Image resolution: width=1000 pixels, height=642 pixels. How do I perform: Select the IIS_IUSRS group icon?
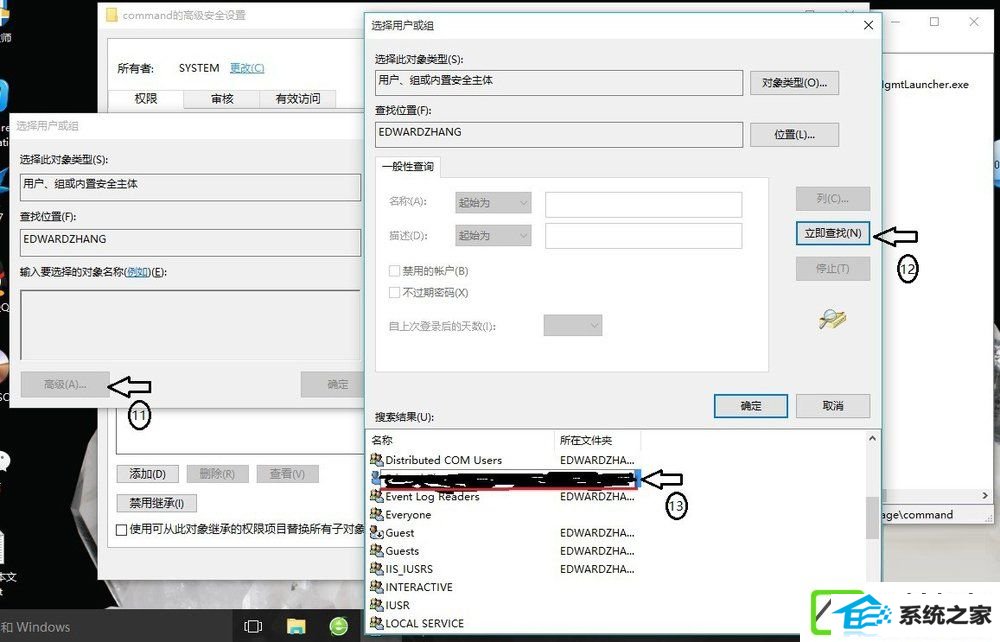click(376, 568)
